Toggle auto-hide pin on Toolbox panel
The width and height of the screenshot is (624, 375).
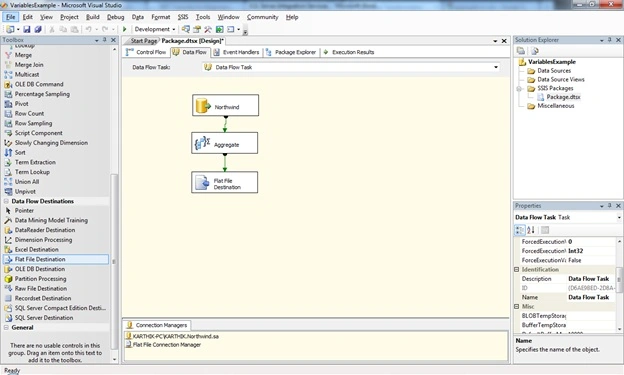(x=105, y=40)
